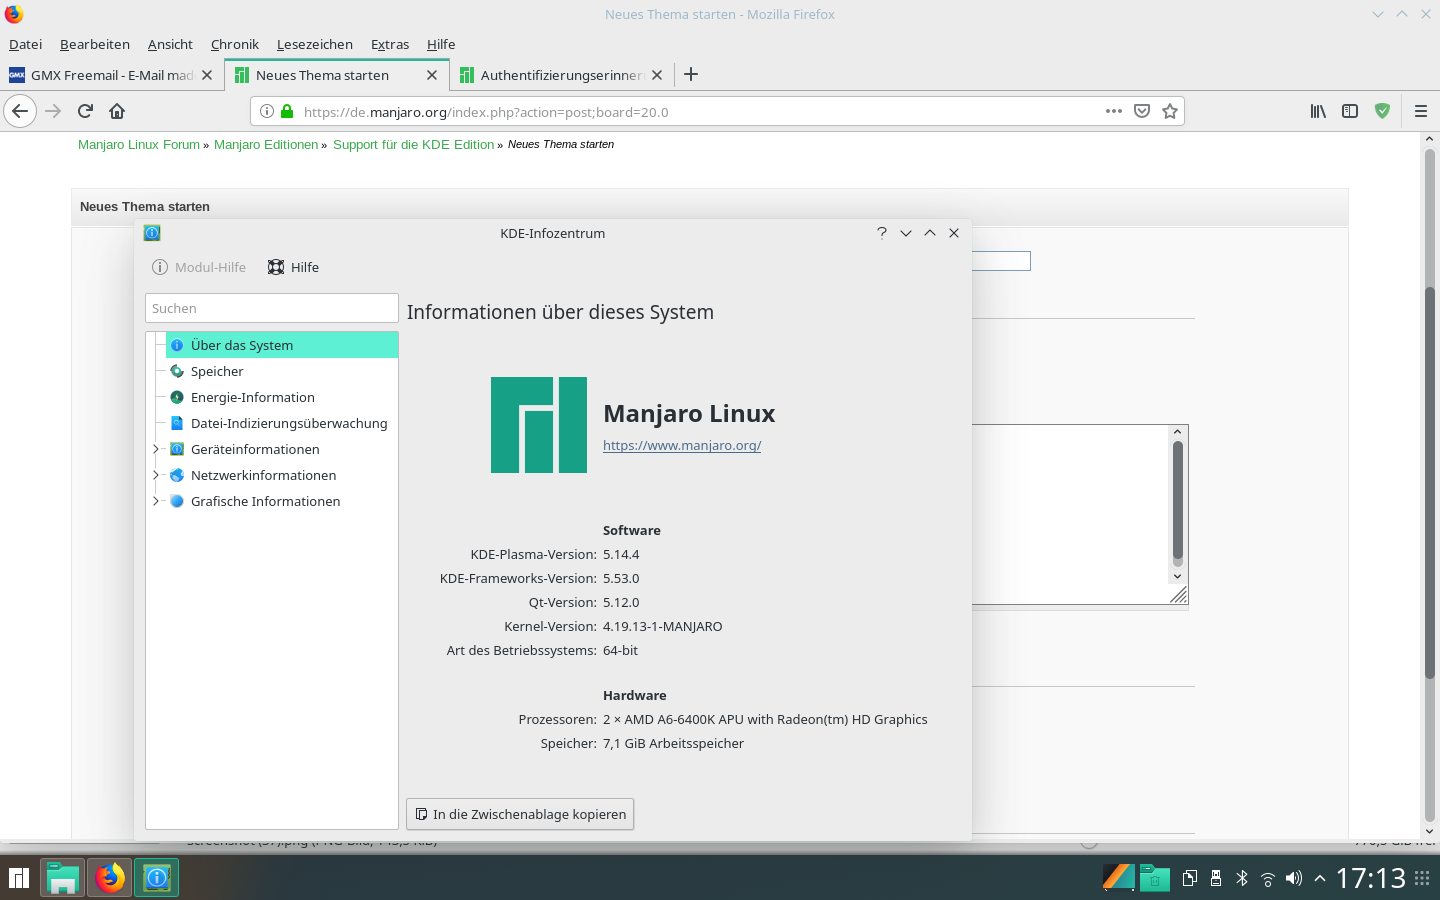Click Modul-Hilfe in Infozentrum toolbar
The width and height of the screenshot is (1440, 900).
click(199, 267)
